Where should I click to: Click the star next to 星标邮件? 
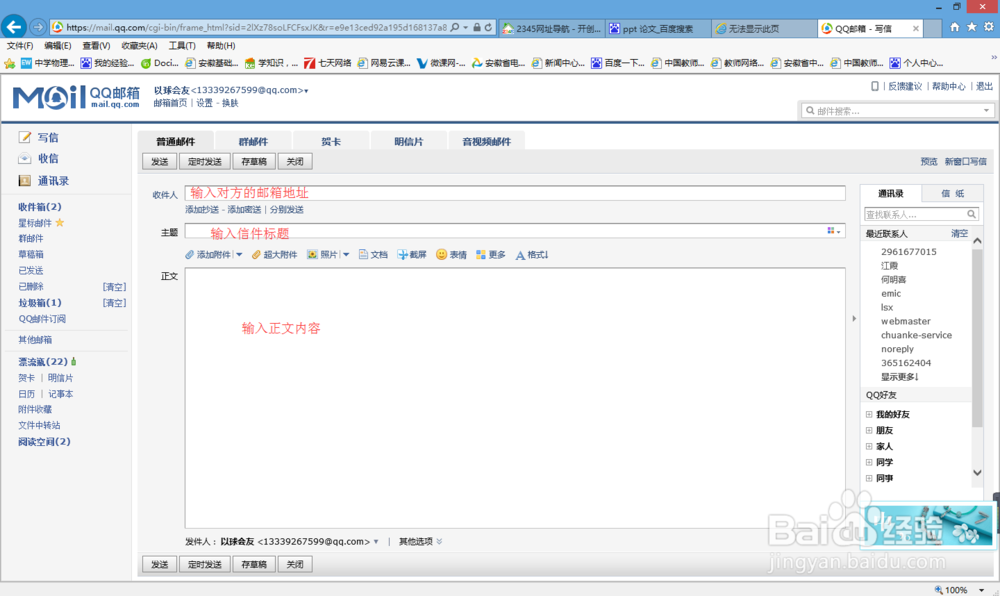pyautogui.click(x=60, y=222)
